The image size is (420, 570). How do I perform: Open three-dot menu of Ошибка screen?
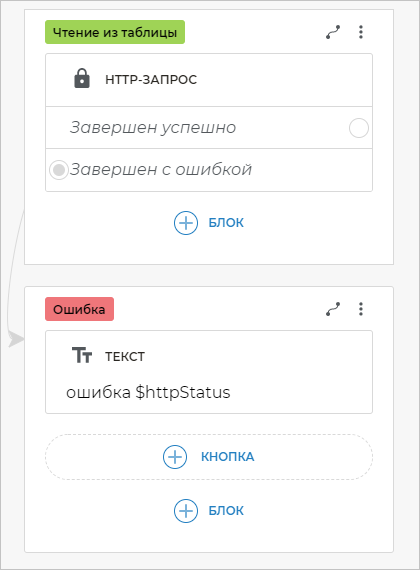(361, 309)
